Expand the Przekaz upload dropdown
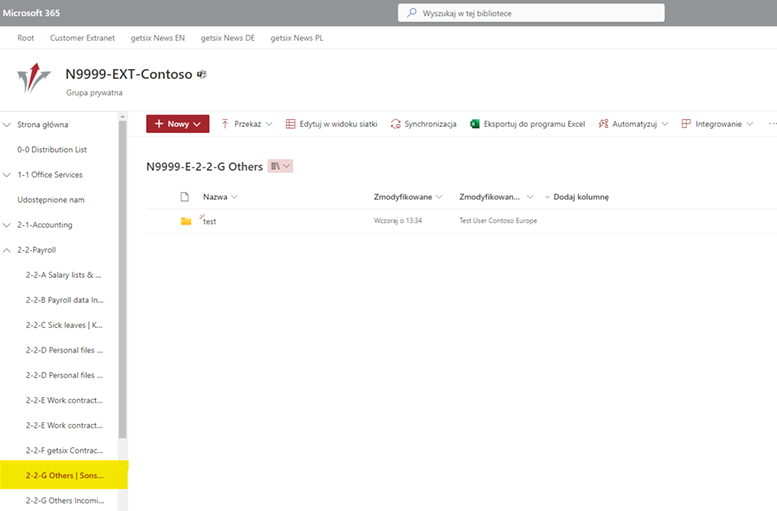This screenshot has width=777, height=511. [x=269, y=124]
